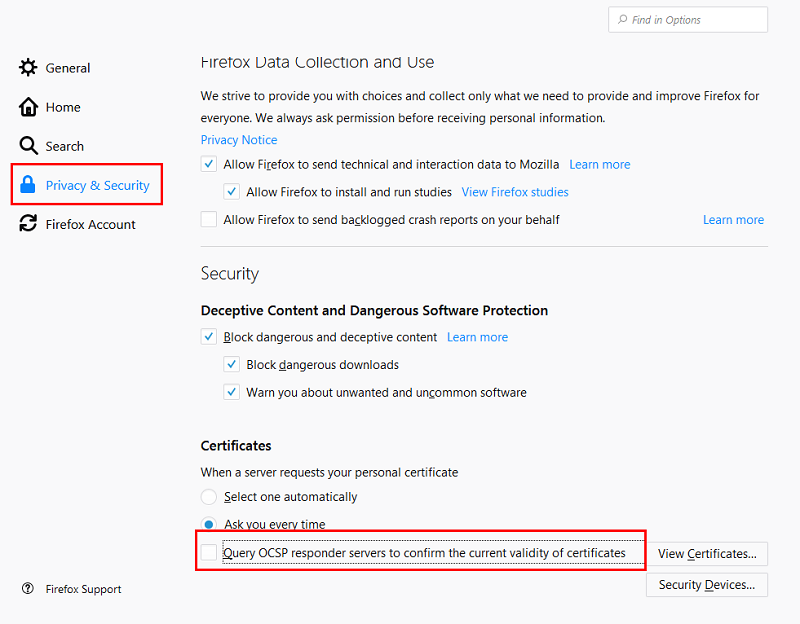The height and width of the screenshot is (624, 800).
Task: Click the View Certificates button
Action: click(707, 554)
